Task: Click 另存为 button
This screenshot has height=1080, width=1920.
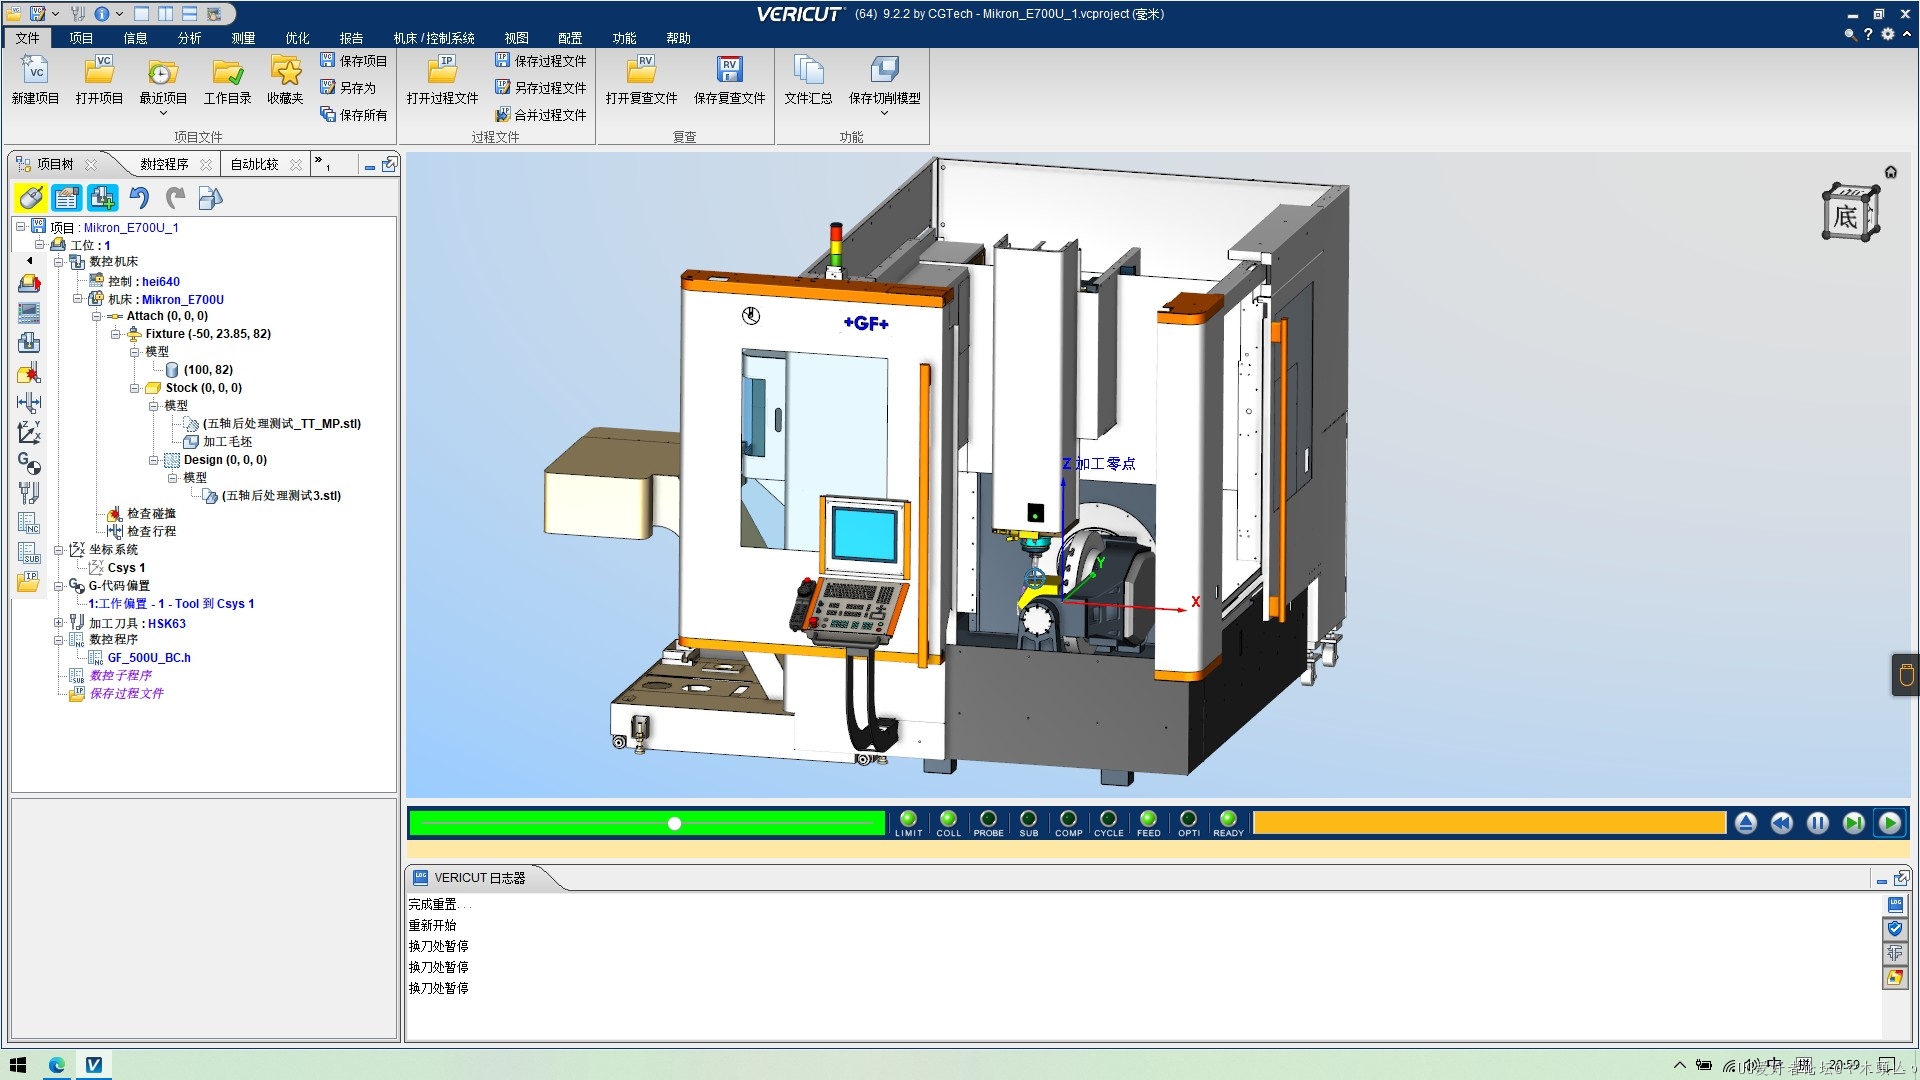Action: pyautogui.click(x=347, y=88)
